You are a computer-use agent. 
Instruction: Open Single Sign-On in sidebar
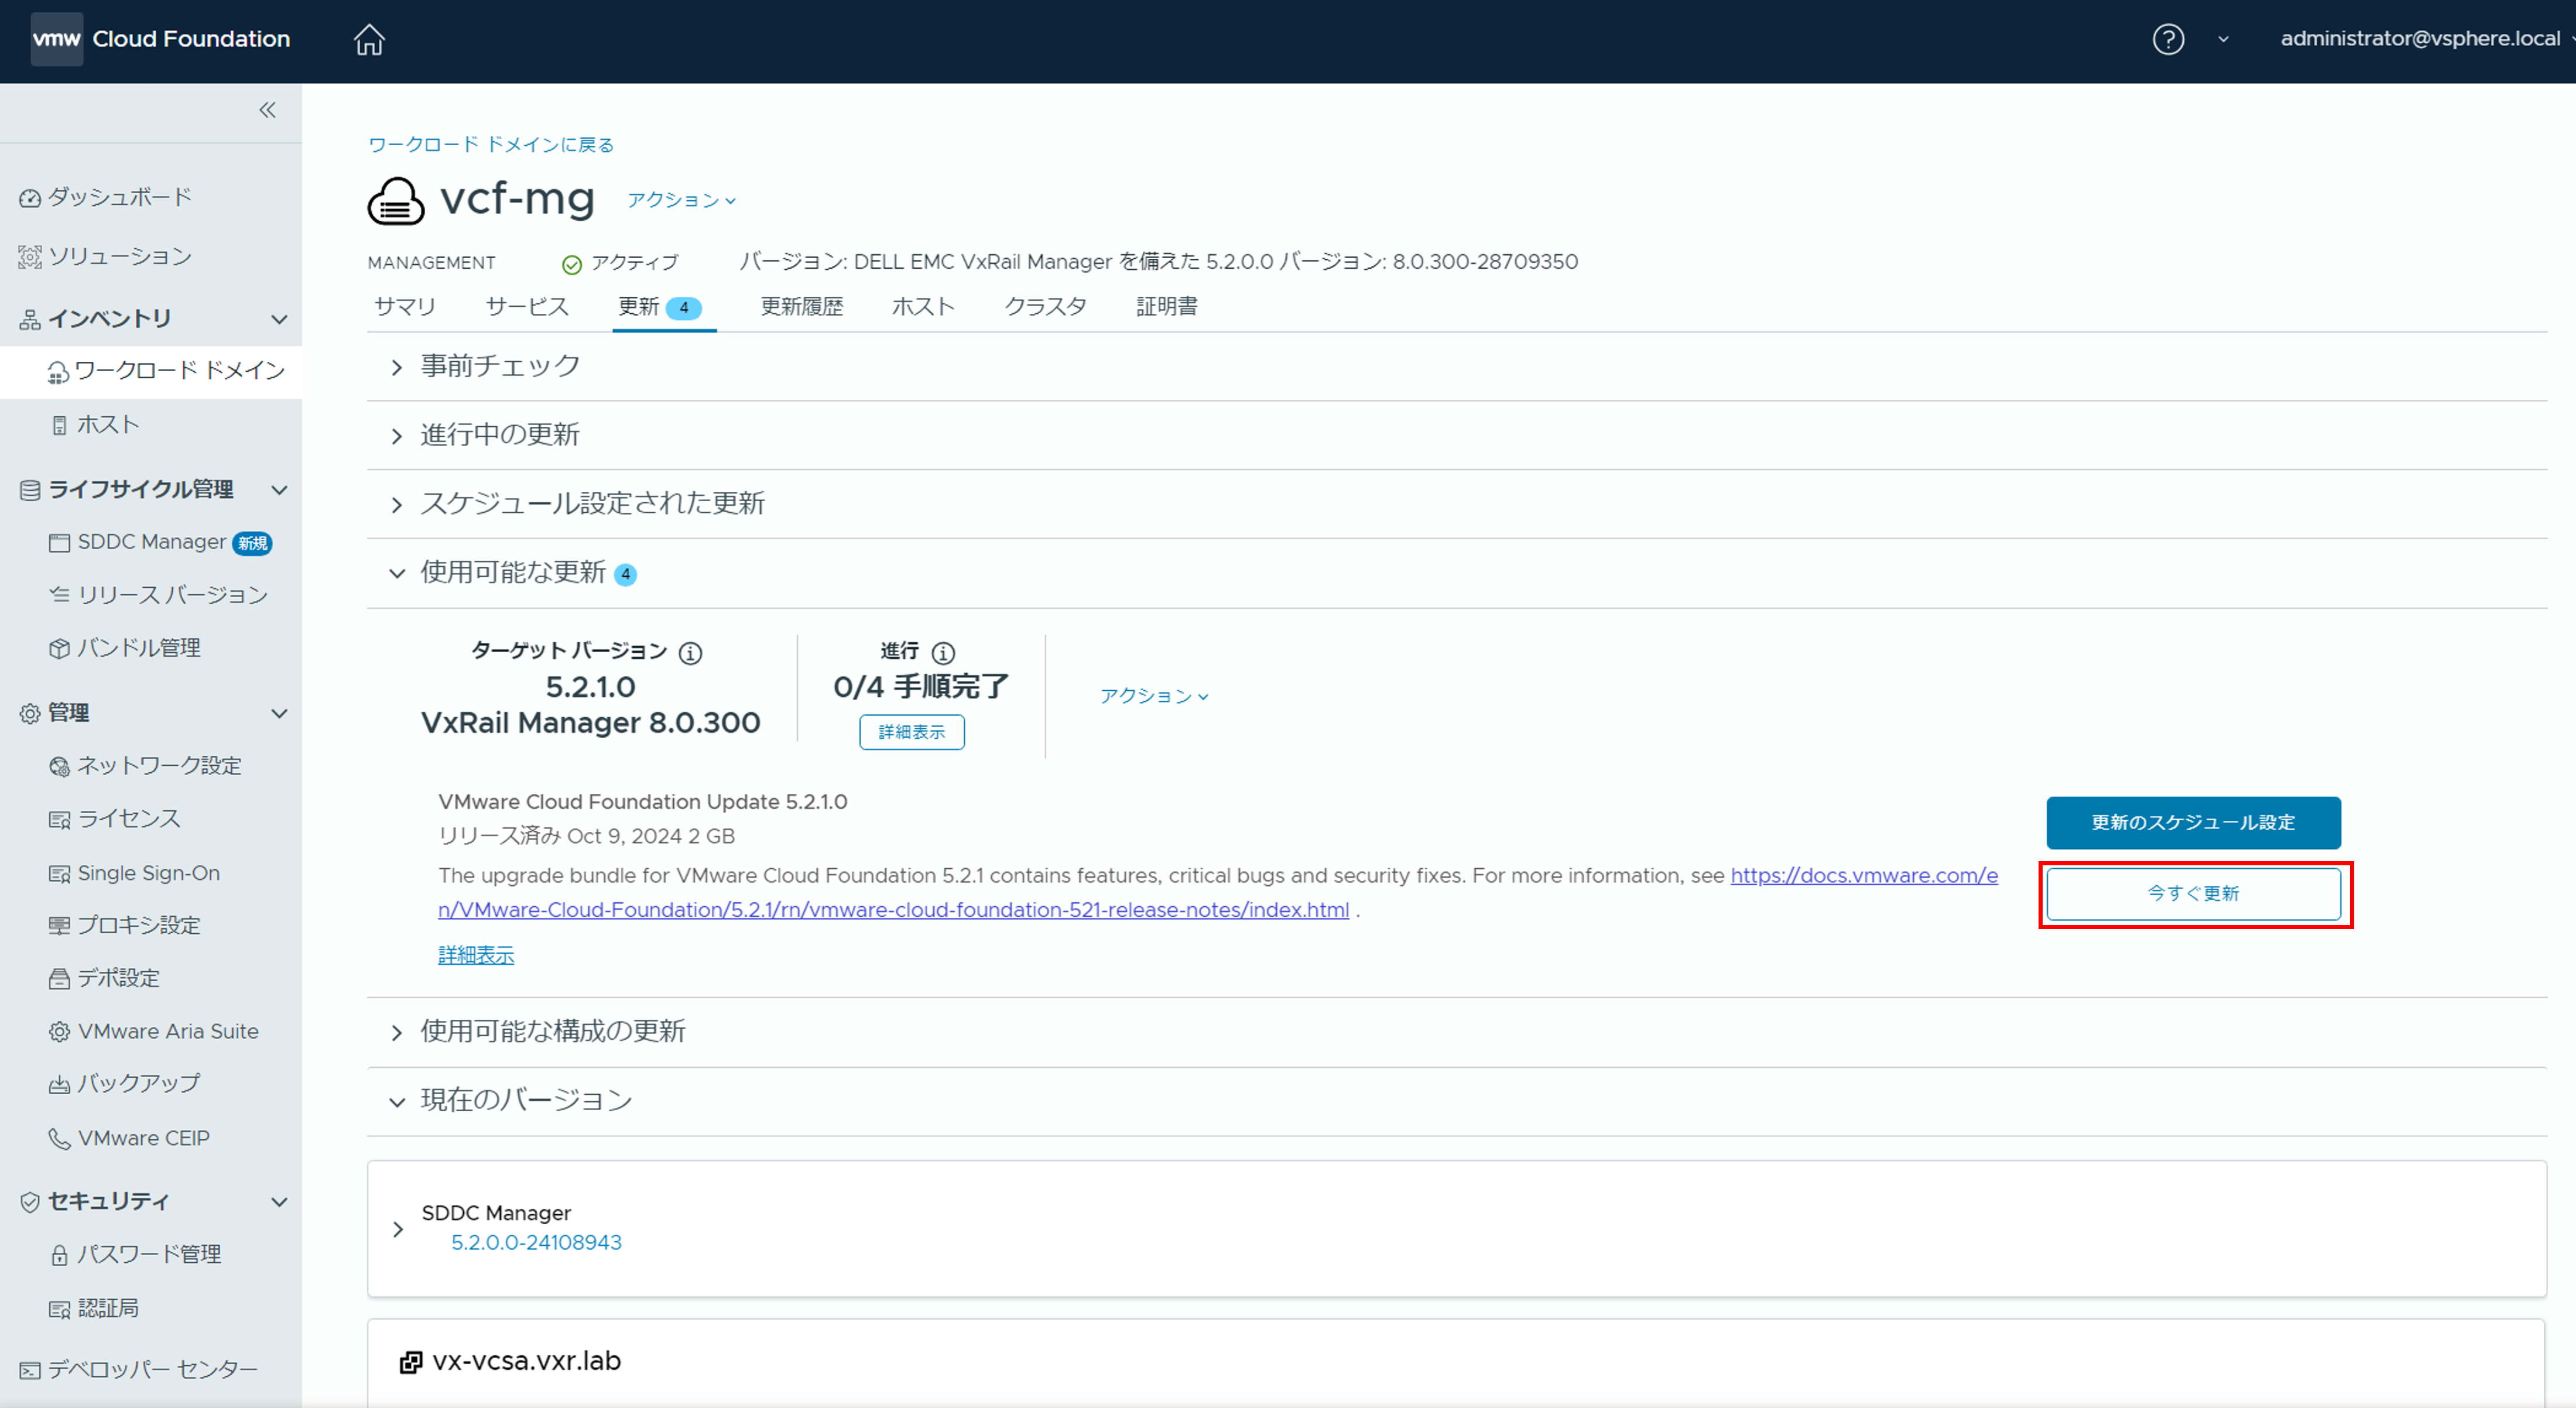134,873
